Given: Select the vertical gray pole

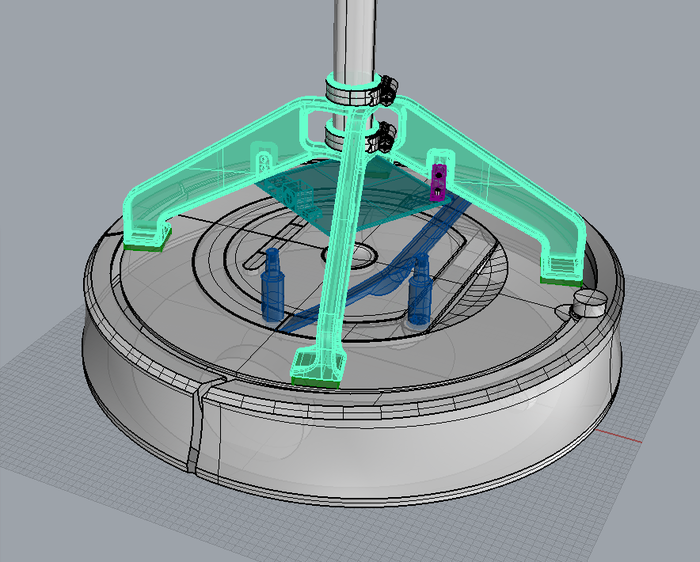Looking at the screenshot, I should [355, 42].
